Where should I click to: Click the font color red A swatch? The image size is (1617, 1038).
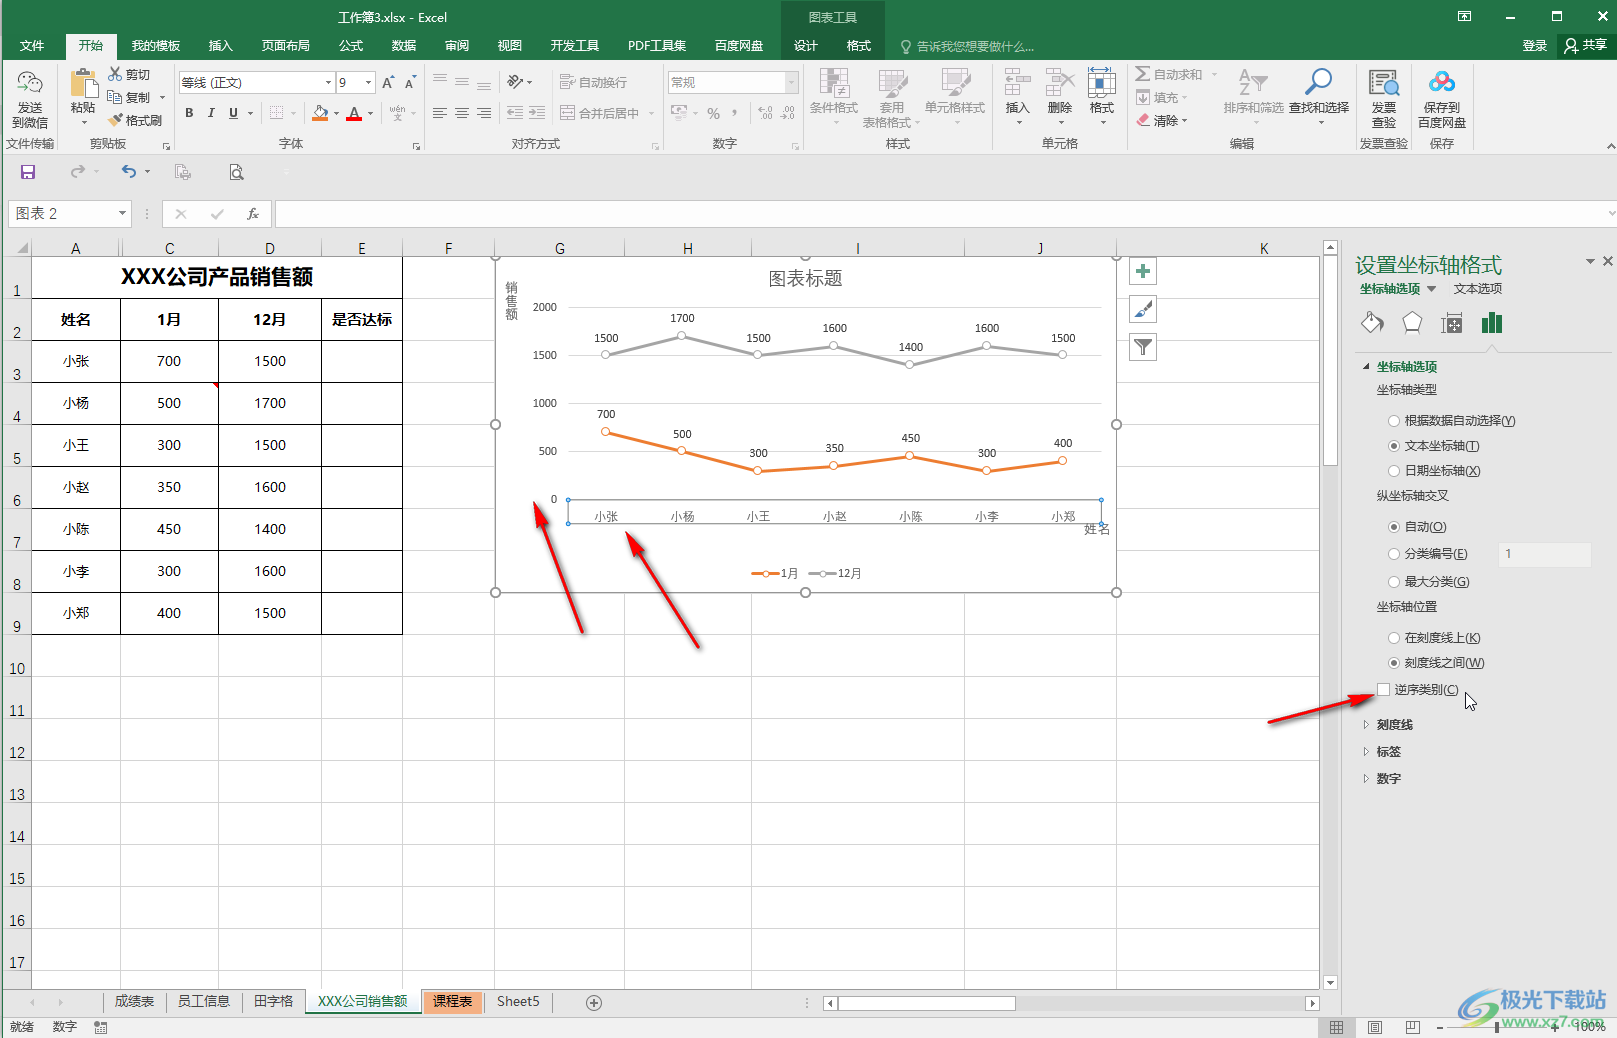pos(354,114)
